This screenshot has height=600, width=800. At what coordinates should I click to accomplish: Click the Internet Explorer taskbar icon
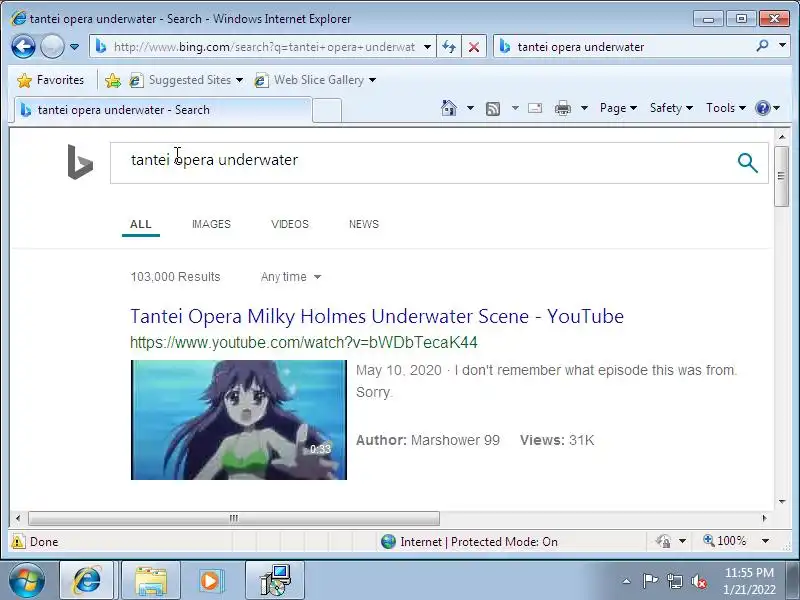87,581
